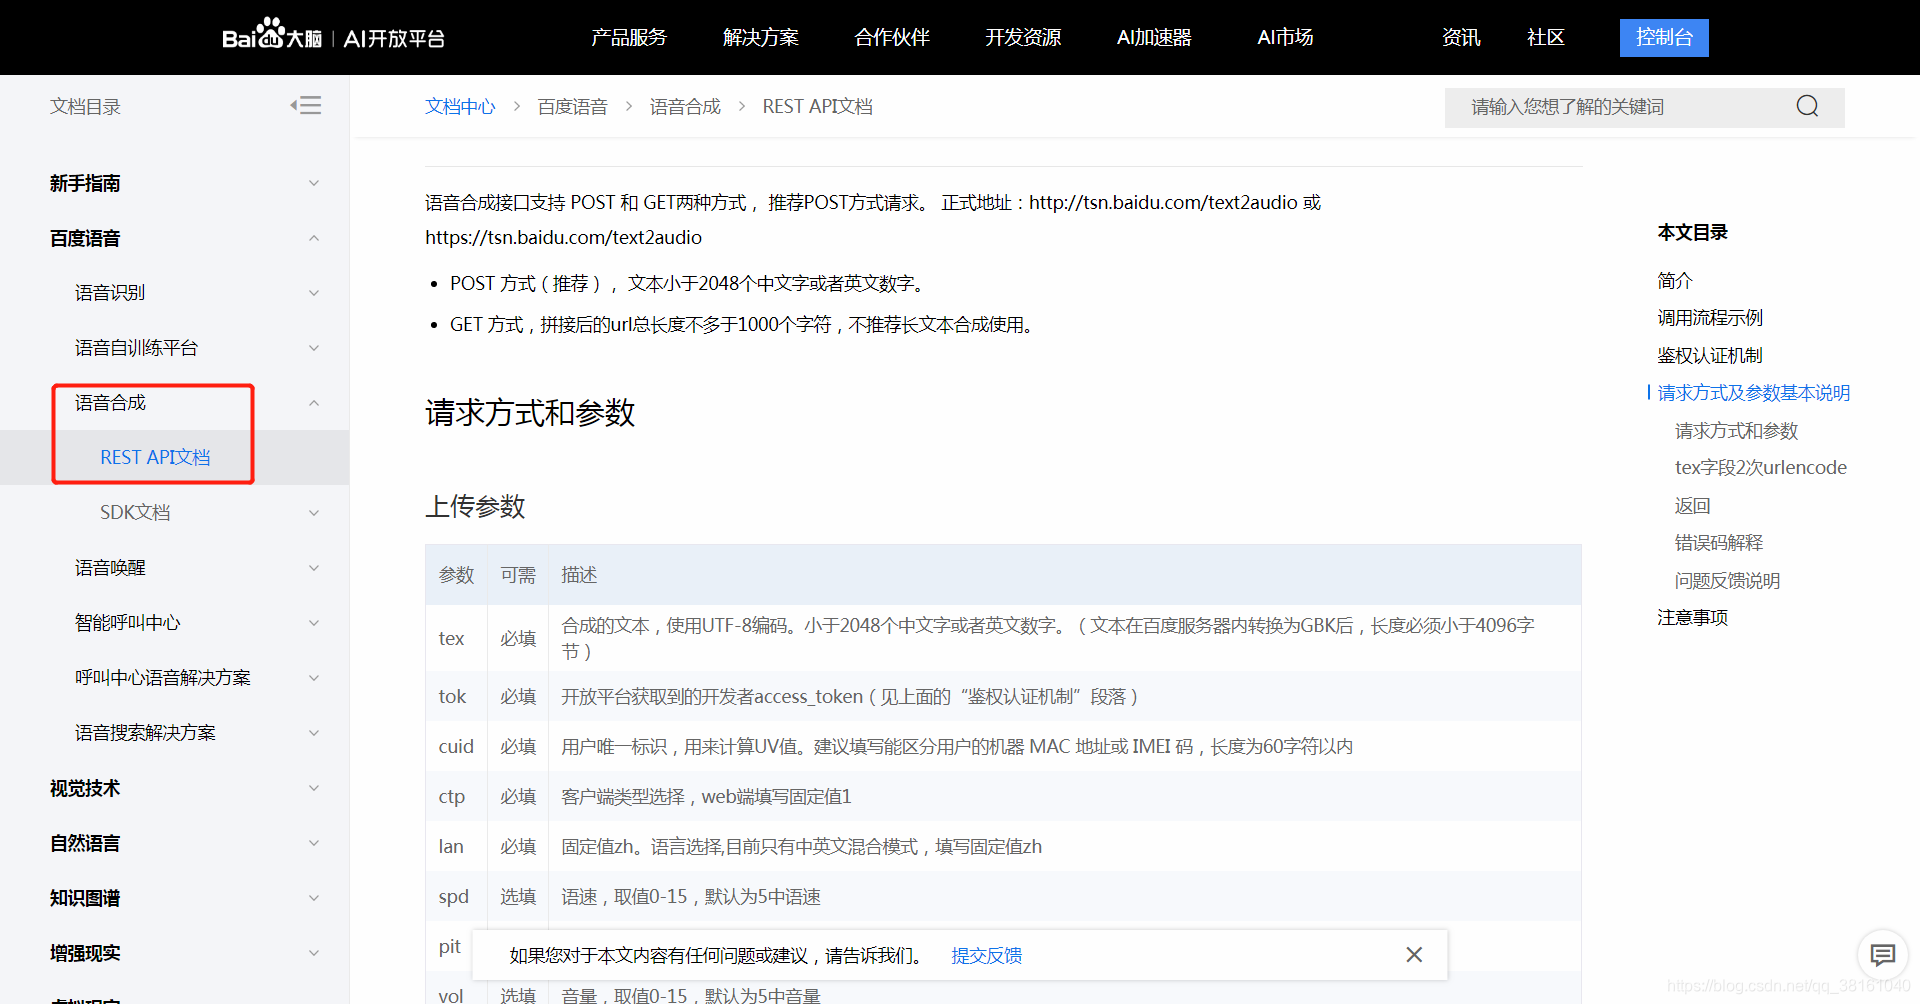Collapse the 语音合成 chevron
Screen dimensions: 1920x1004
[x=314, y=403]
